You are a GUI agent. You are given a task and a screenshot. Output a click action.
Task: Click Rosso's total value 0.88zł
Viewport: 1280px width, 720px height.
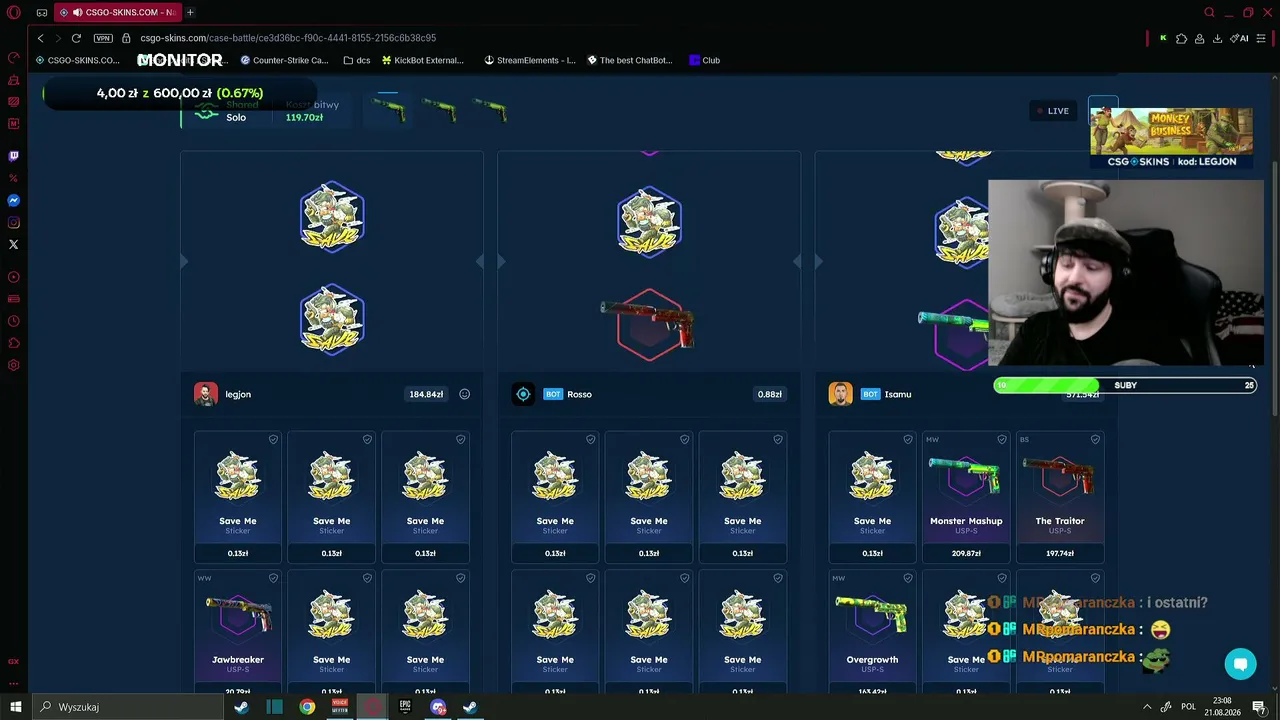click(x=770, y=394)
